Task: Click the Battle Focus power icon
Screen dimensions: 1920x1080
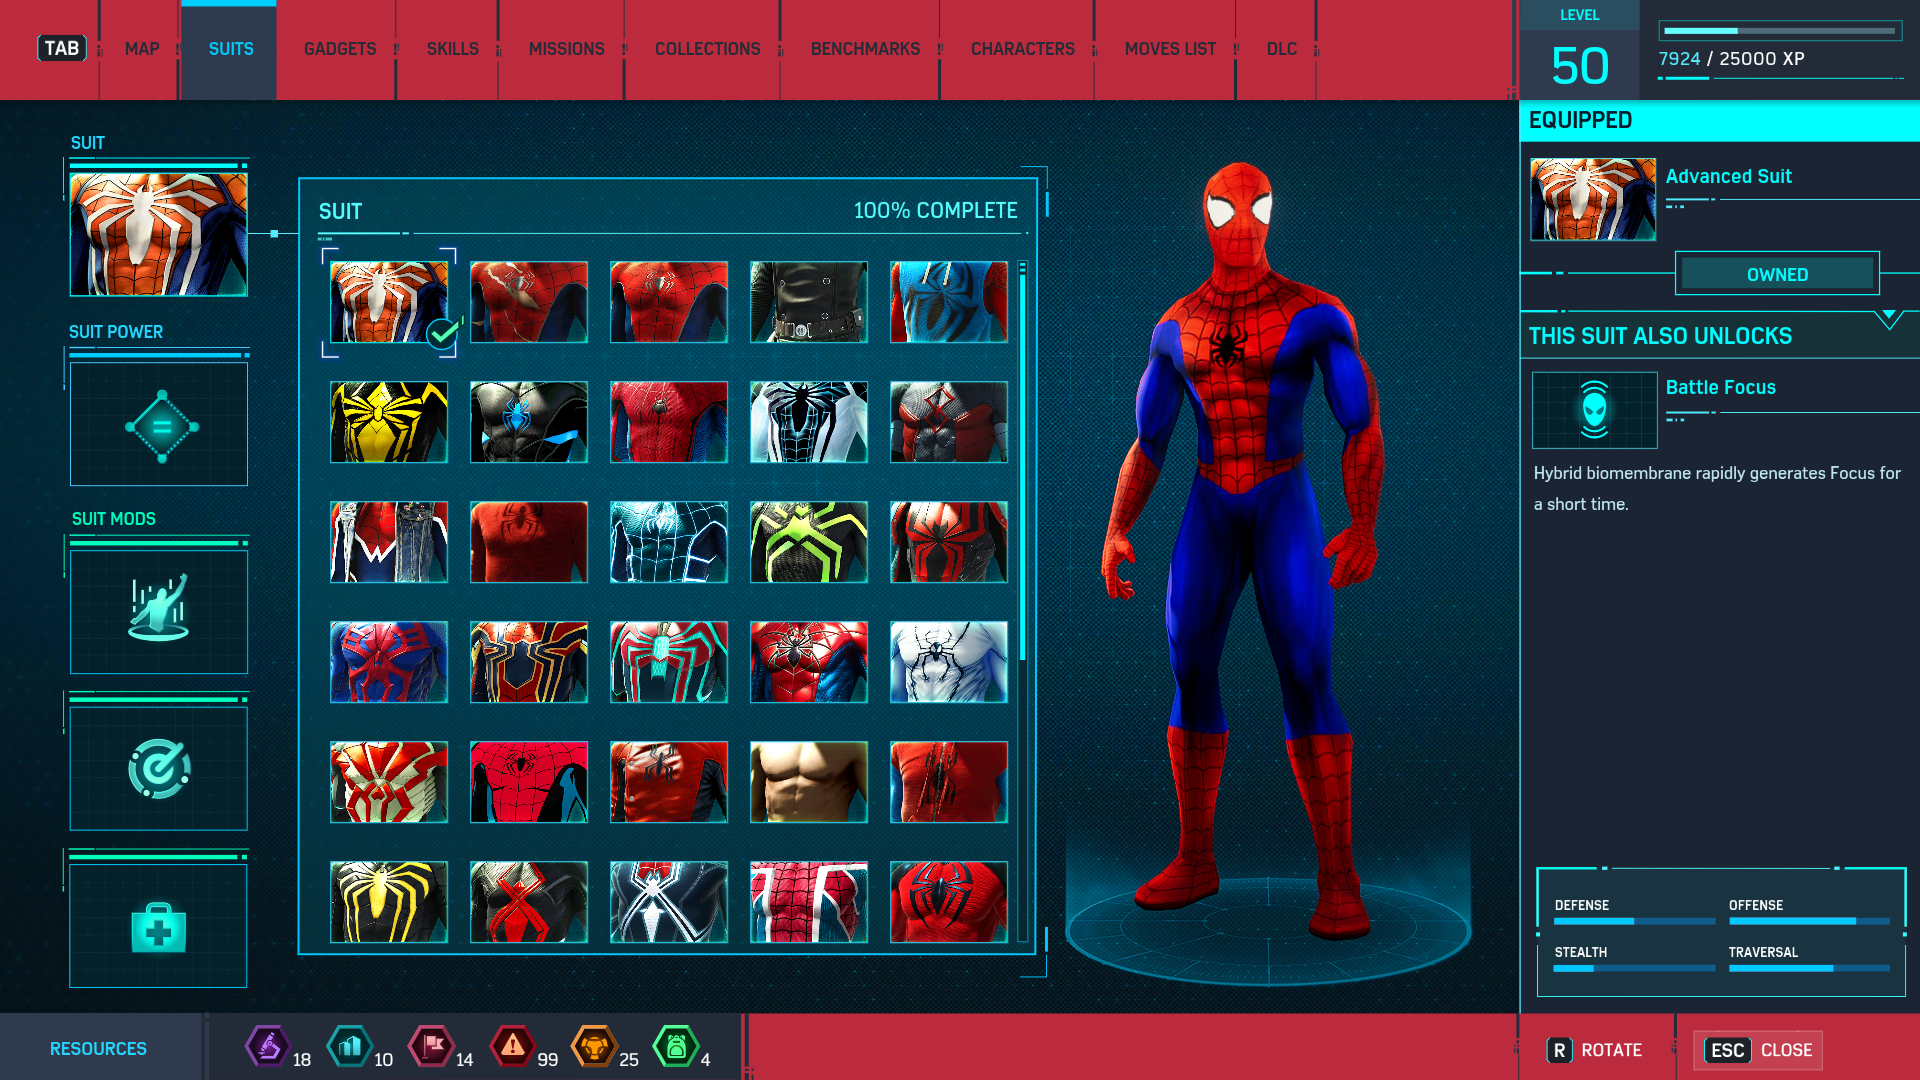Action: point(1594,410)
